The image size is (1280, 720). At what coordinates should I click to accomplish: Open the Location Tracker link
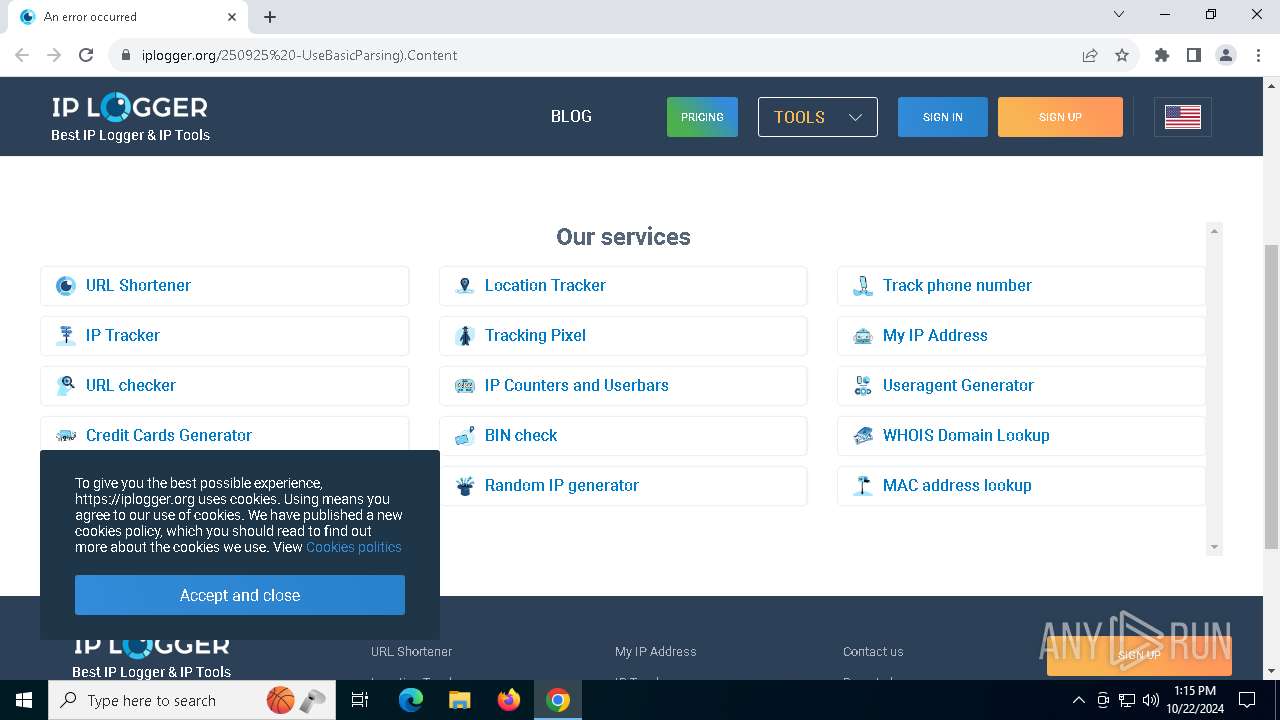click(x=545, y=285)
